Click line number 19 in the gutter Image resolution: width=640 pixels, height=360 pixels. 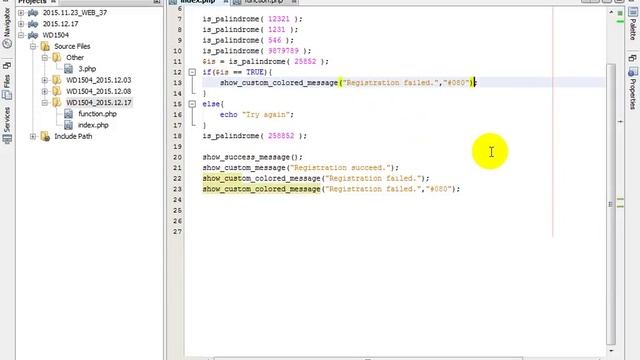[x=177, y=147]
